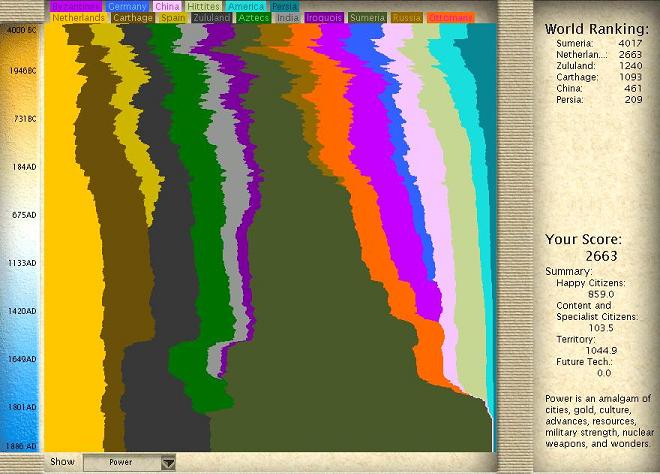Click the Show dropdown arrow button
The height and width of the screenshot is (474, 660).
coord(167,462)
